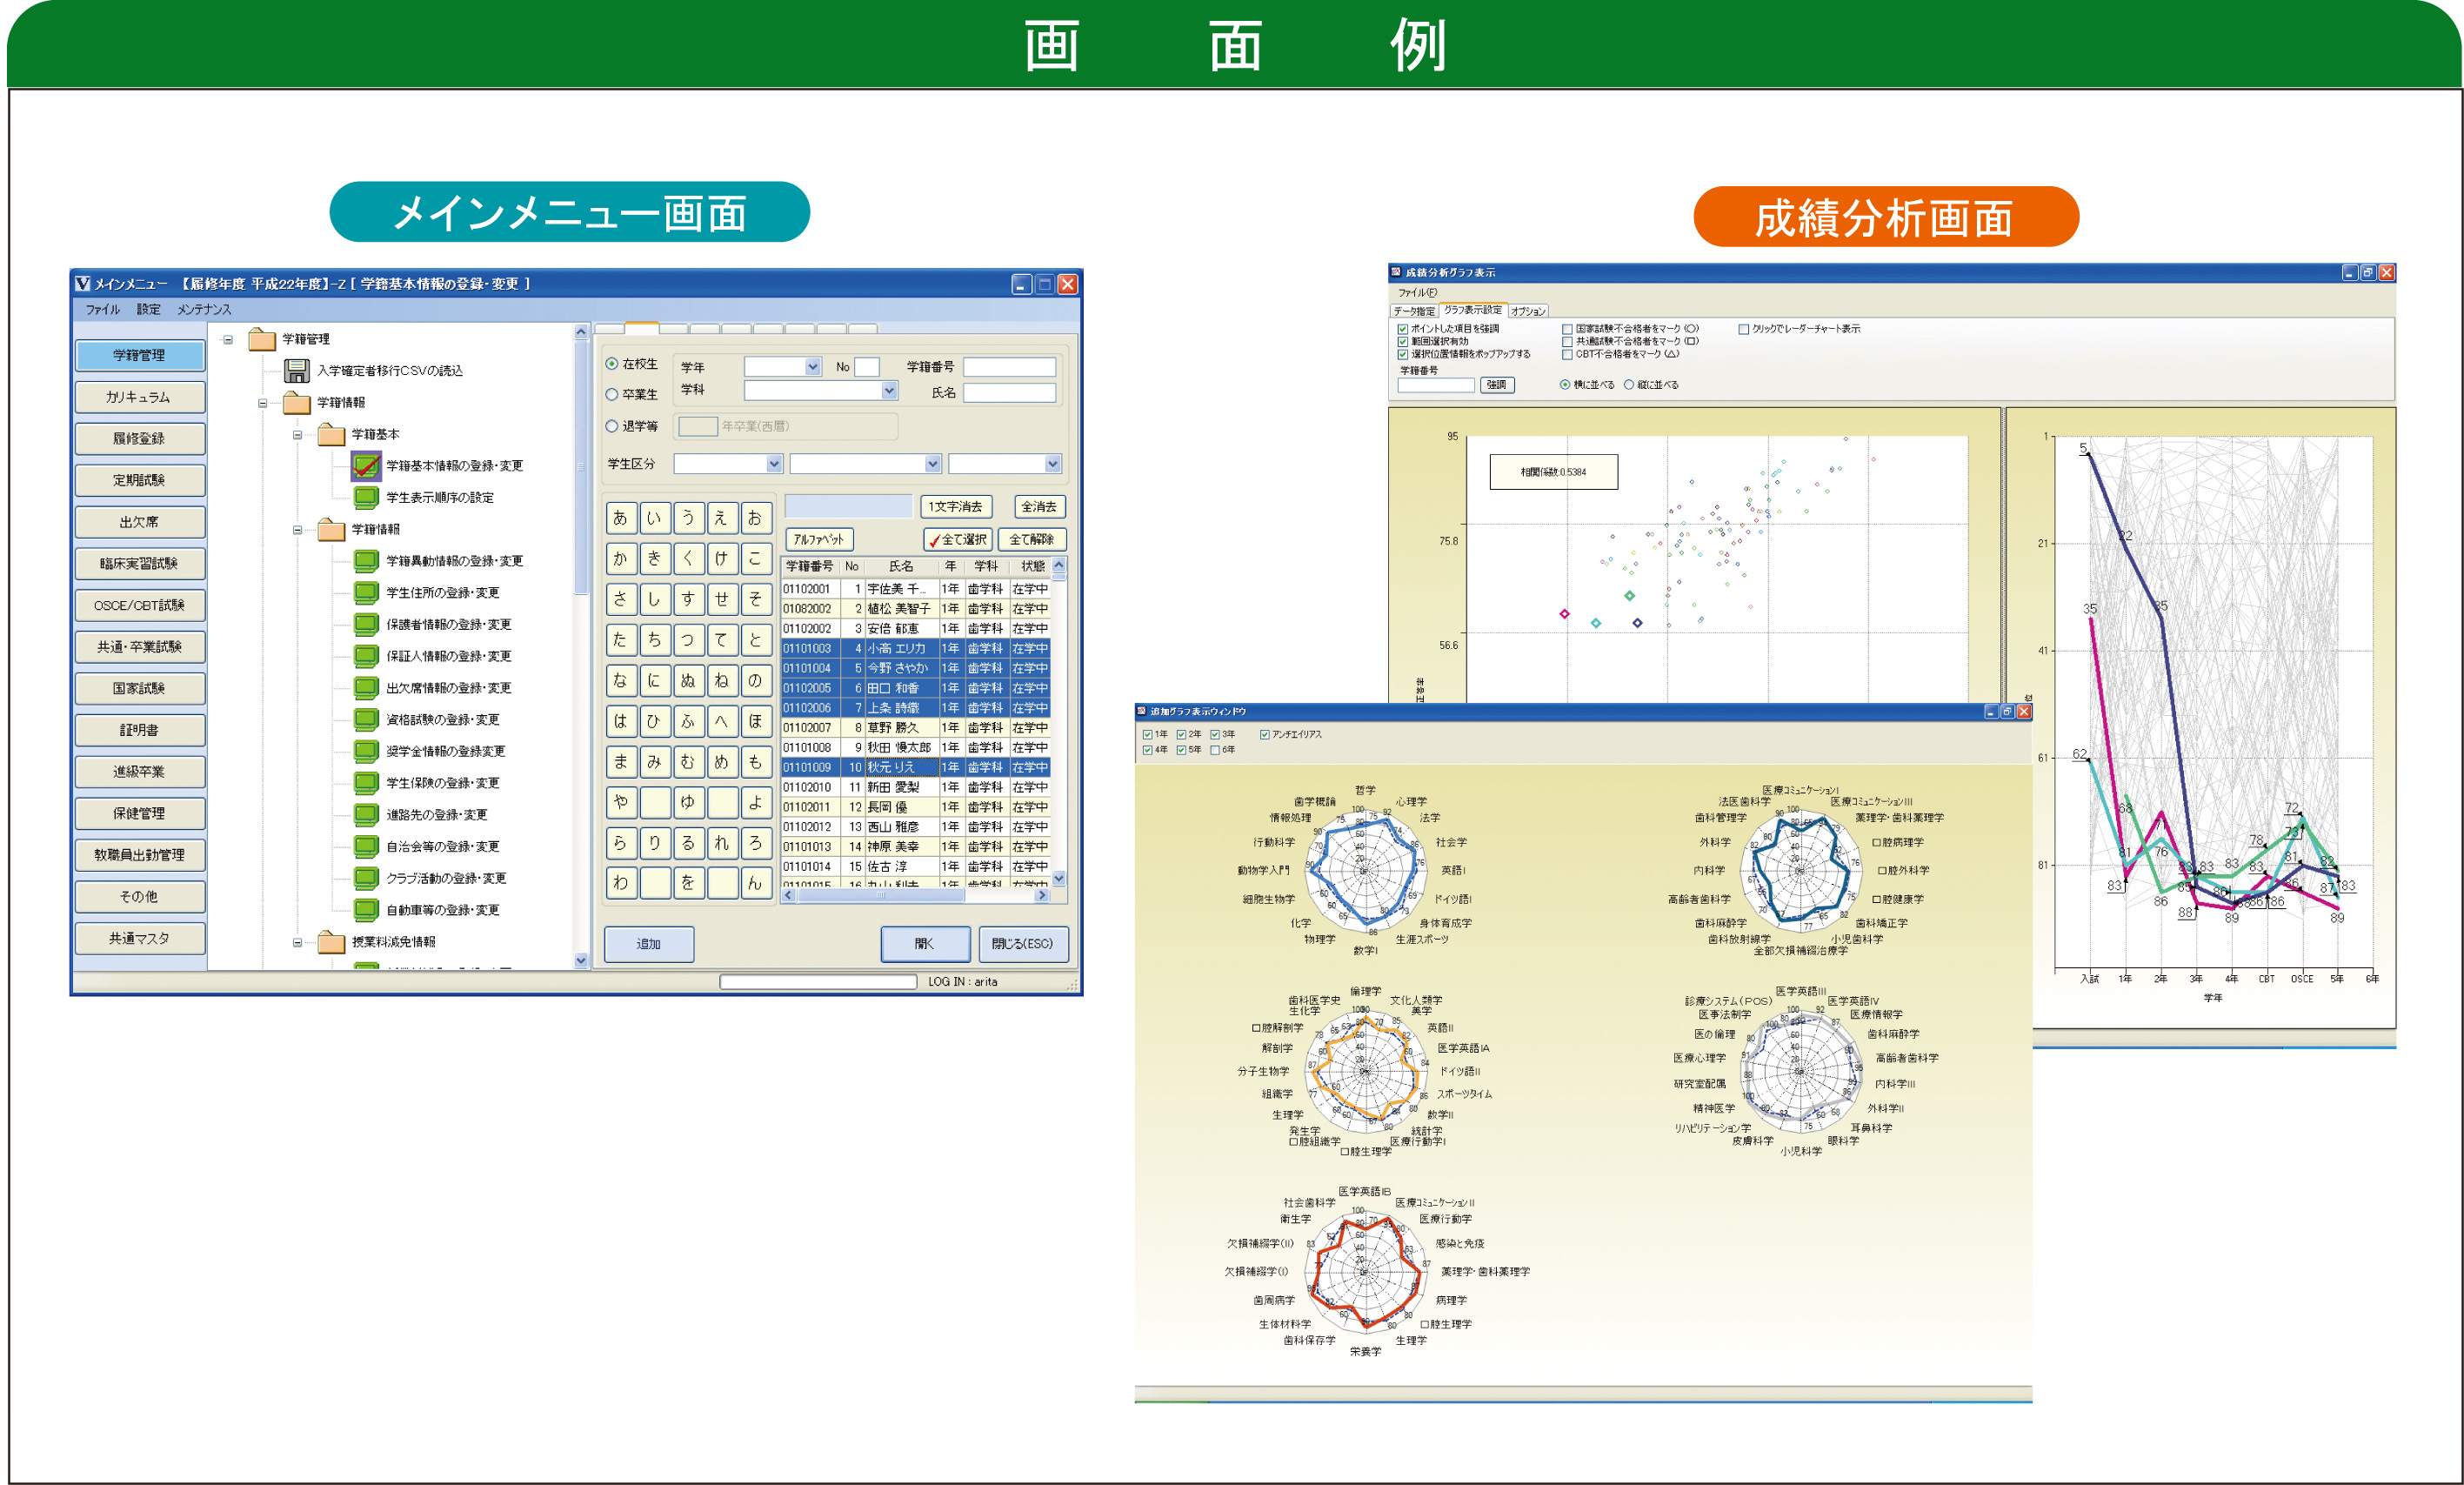
Task: Open the 学年 dropdown
Action: point(812,367)
